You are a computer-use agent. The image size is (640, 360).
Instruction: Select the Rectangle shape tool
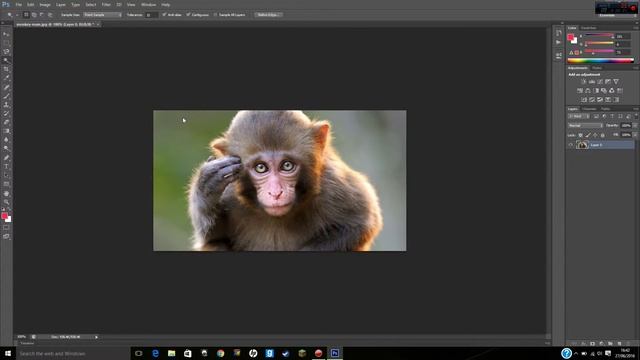click(6, 184)
